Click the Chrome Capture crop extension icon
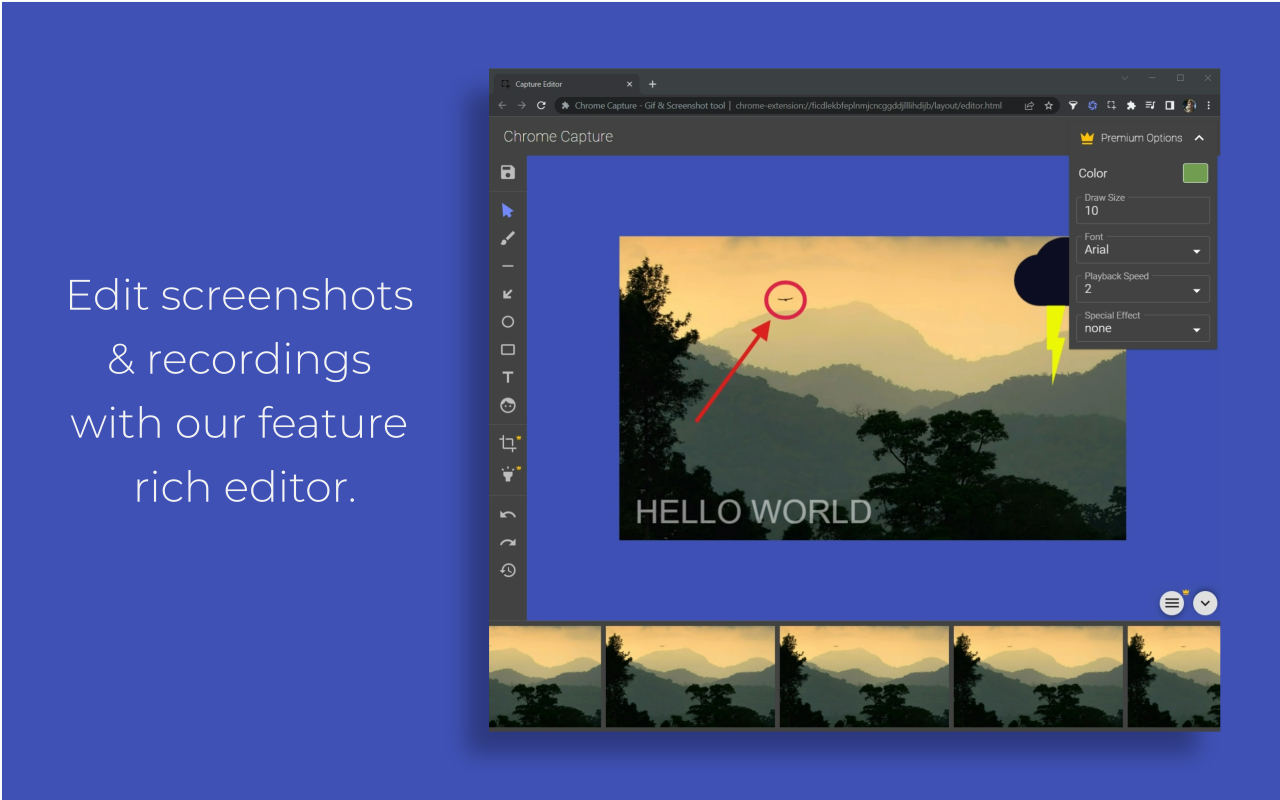Viewport: 1280px width, 800px height. pyautogui.click(x=1111, y=105)
